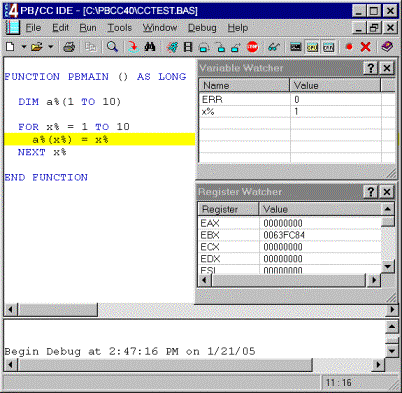
Task: Toggle the breakpoint red dot icon
Action: (349, 47)
